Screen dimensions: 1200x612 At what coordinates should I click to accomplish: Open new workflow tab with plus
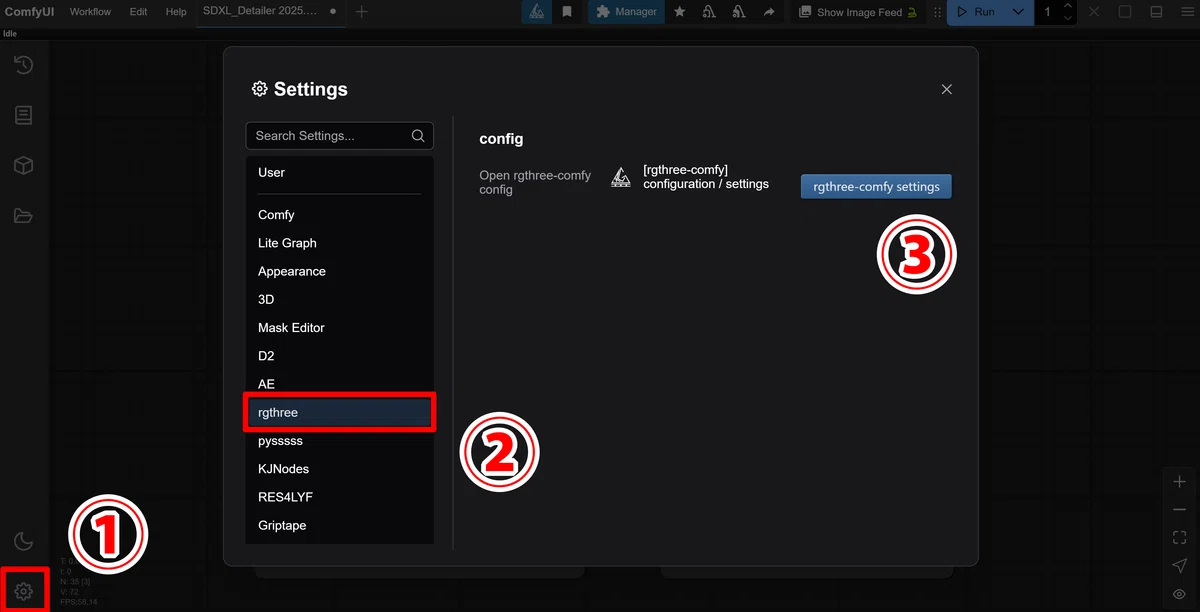362,12
